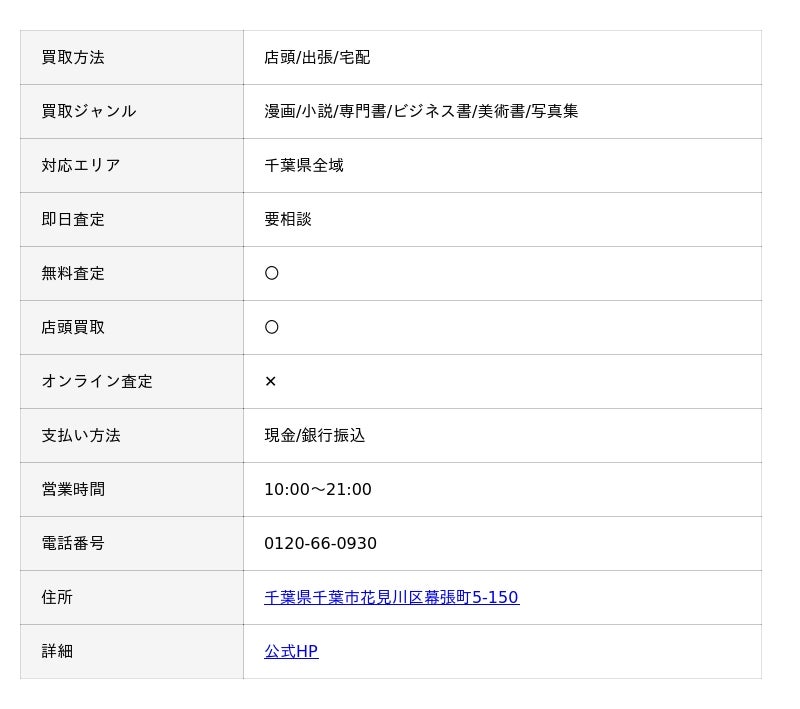Click the 即日査定 row label

(73, 219)
